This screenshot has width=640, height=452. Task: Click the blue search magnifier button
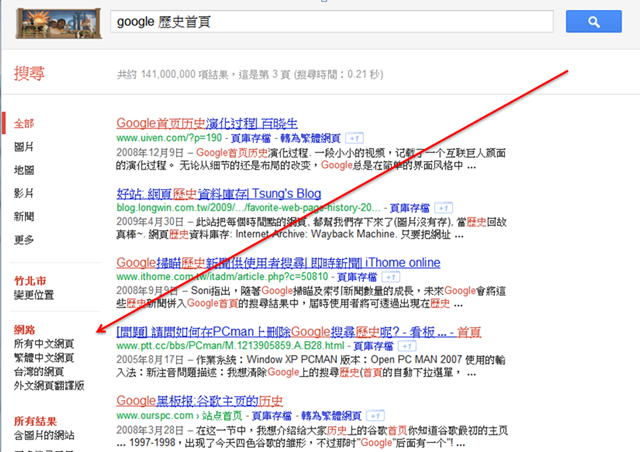593,22
